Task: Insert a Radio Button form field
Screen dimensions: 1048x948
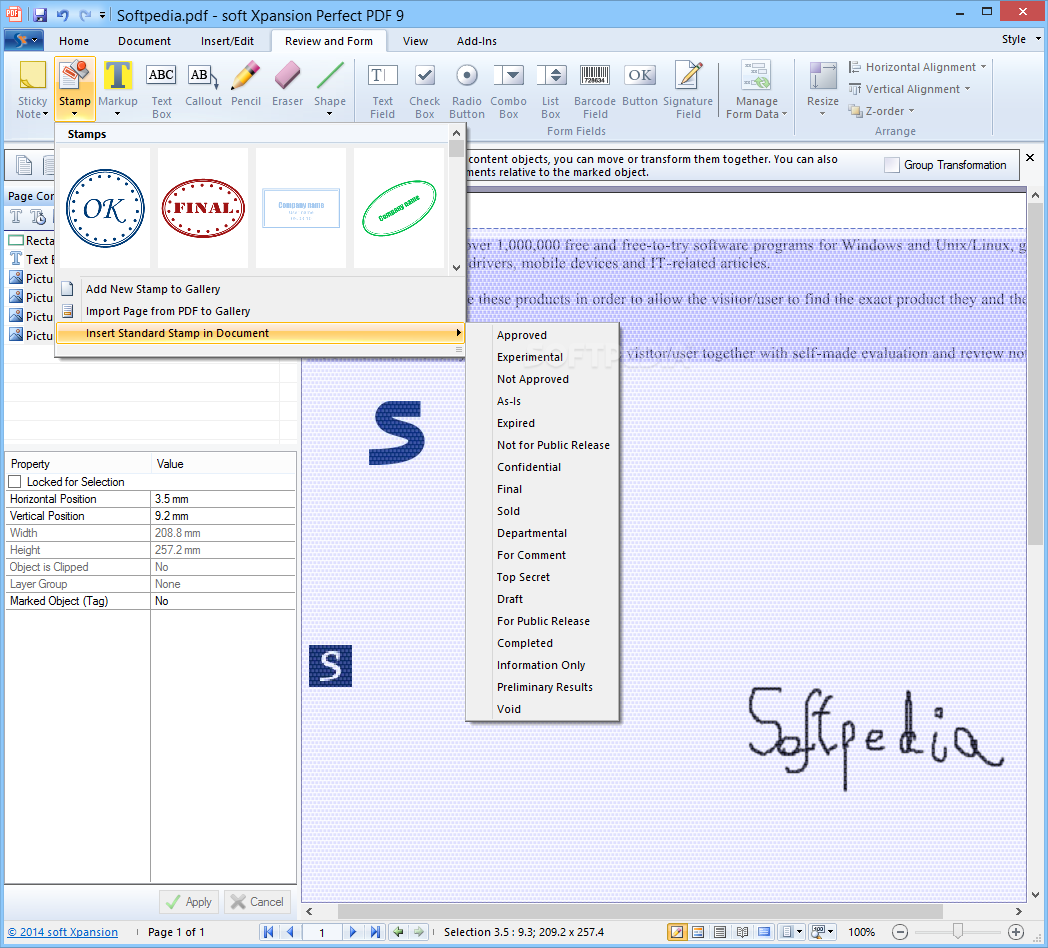Action: point(467,89)
